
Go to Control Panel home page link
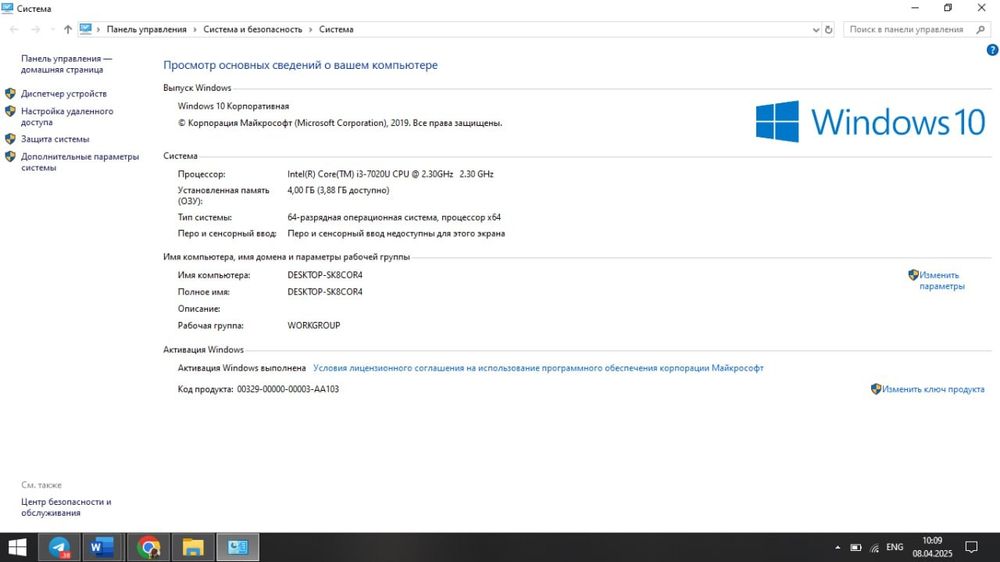[66, 64]
